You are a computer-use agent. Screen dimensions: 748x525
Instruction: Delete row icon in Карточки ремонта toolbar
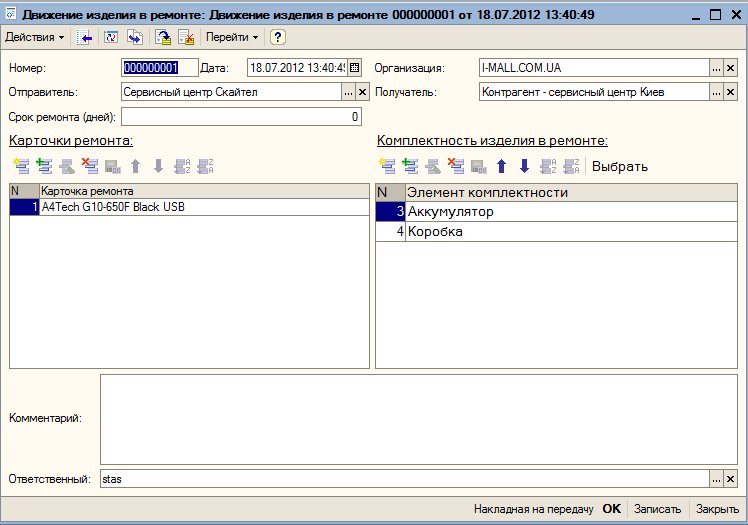90,166
